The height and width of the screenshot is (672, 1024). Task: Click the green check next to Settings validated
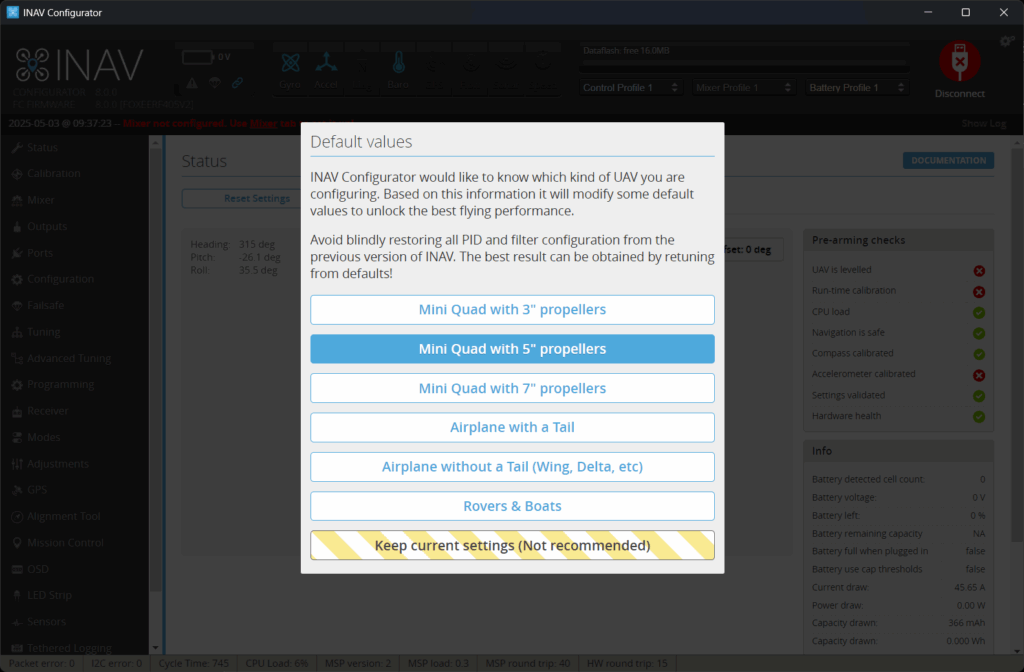pos(979,396)
